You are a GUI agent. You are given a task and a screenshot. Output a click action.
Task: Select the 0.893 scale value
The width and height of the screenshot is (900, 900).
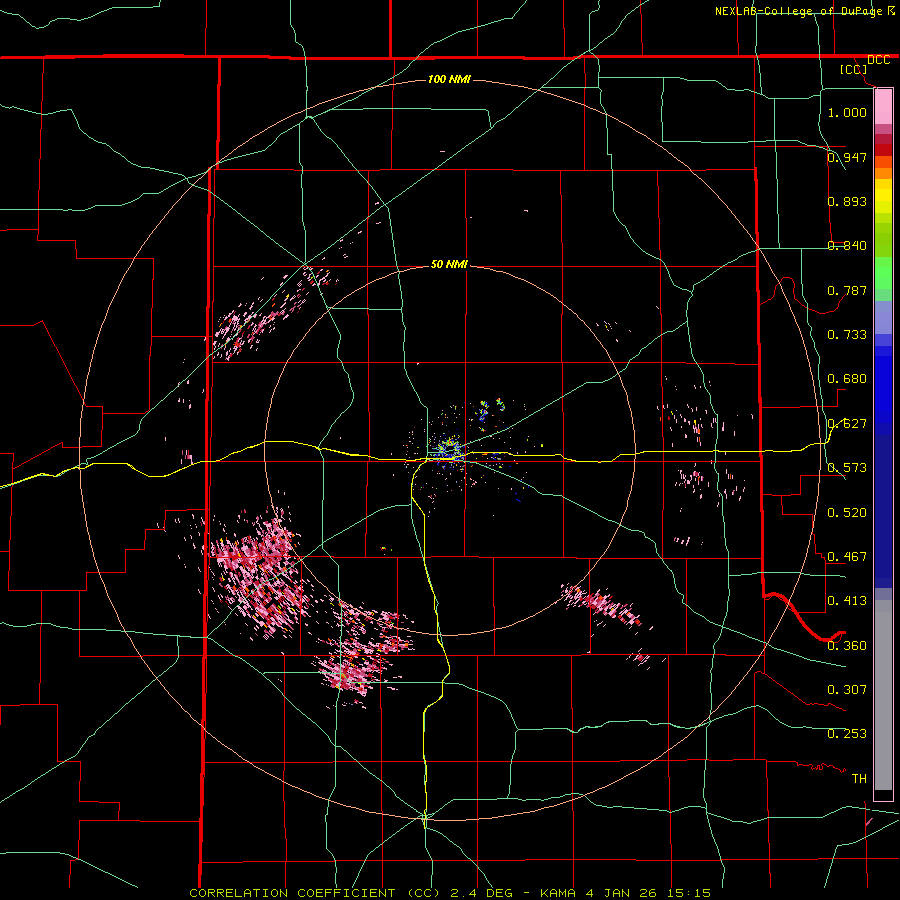(847, 201)
